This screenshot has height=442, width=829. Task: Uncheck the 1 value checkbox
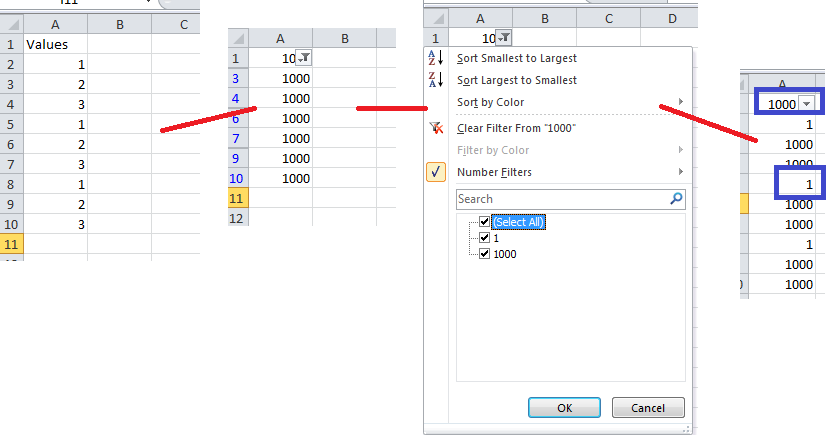click(x=484, y=237)
